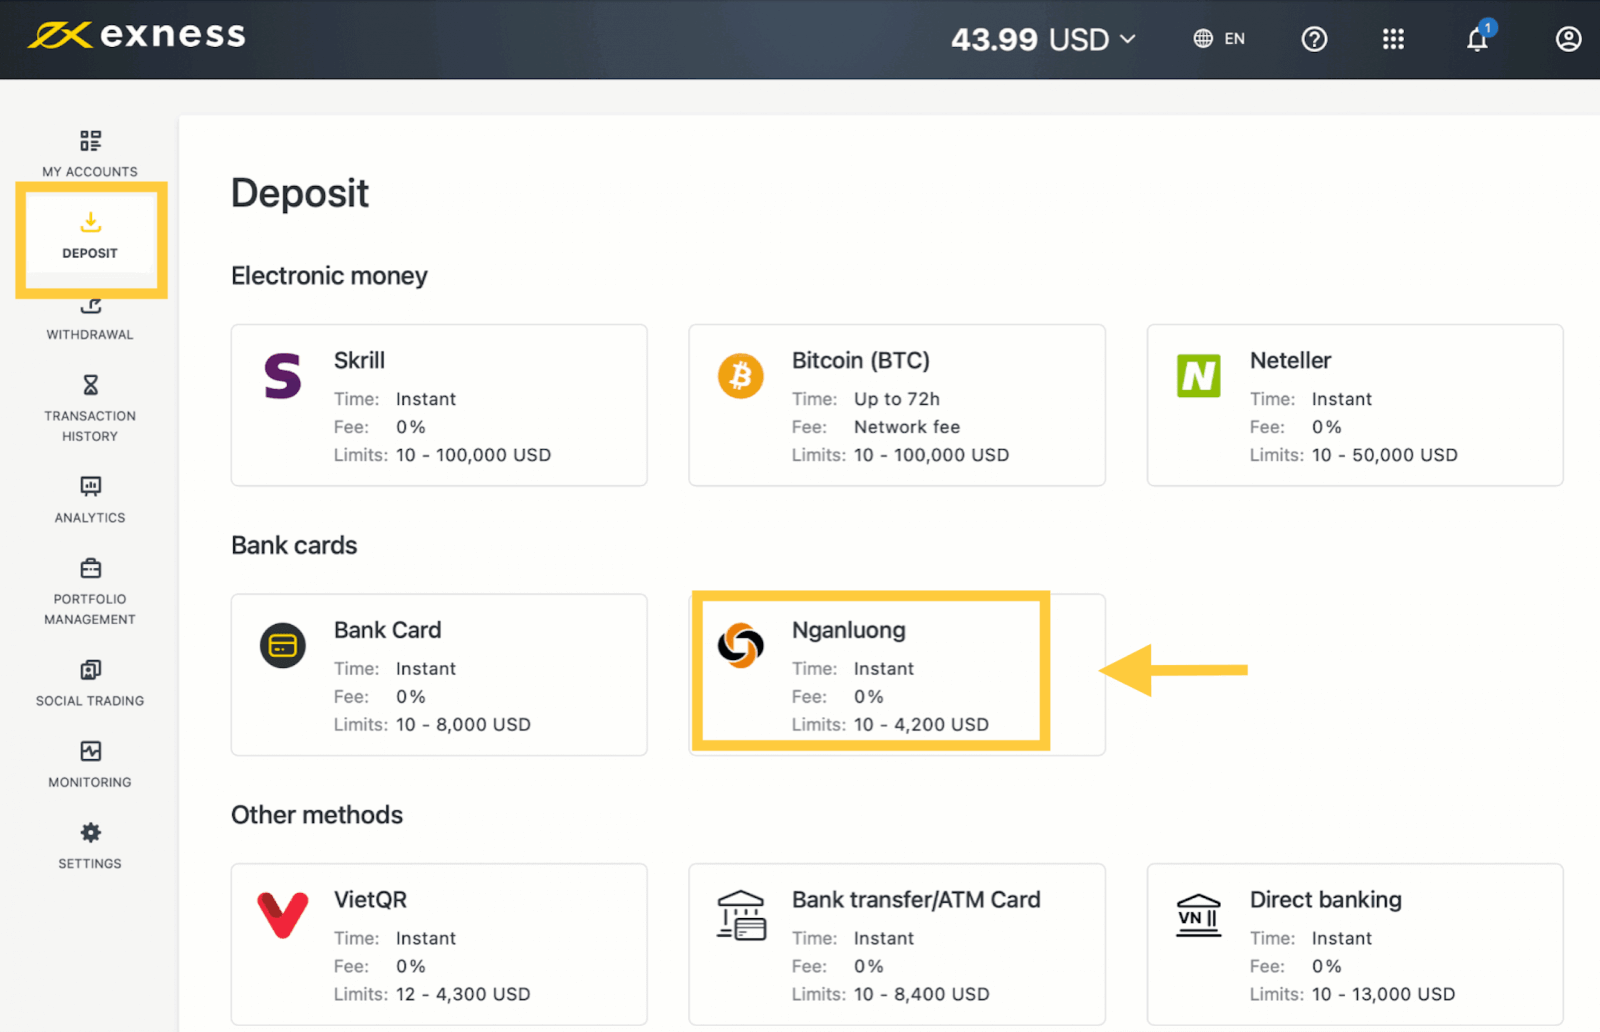The image size is (1600, 1032).
Task: Open the help question mark icon
Action: (1314, 39)
